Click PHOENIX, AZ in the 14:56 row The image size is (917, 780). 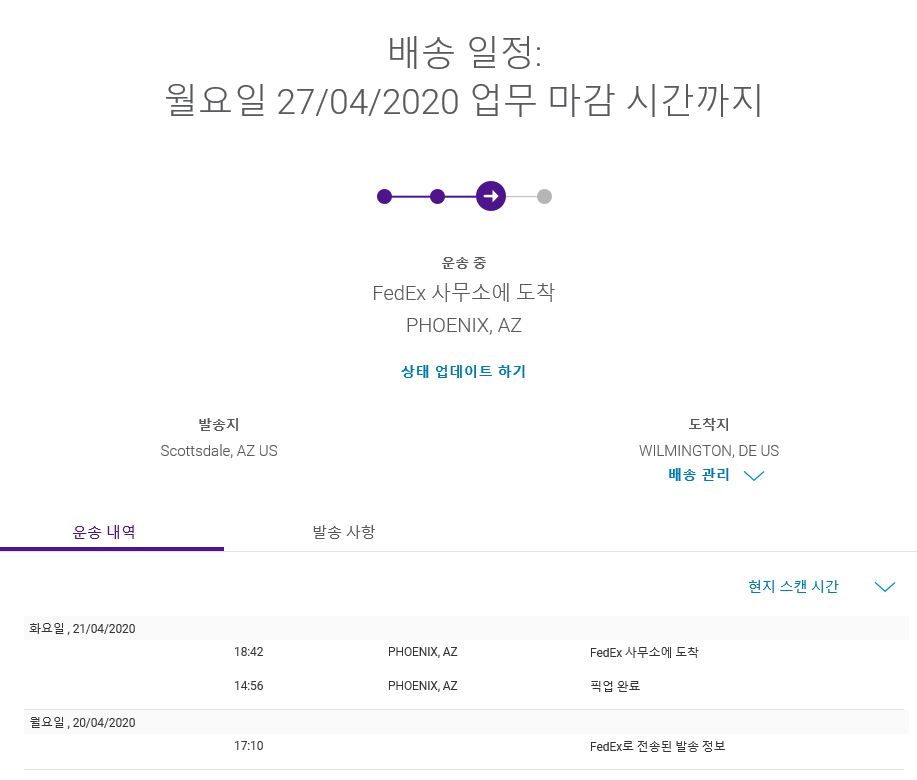[422, 686]
